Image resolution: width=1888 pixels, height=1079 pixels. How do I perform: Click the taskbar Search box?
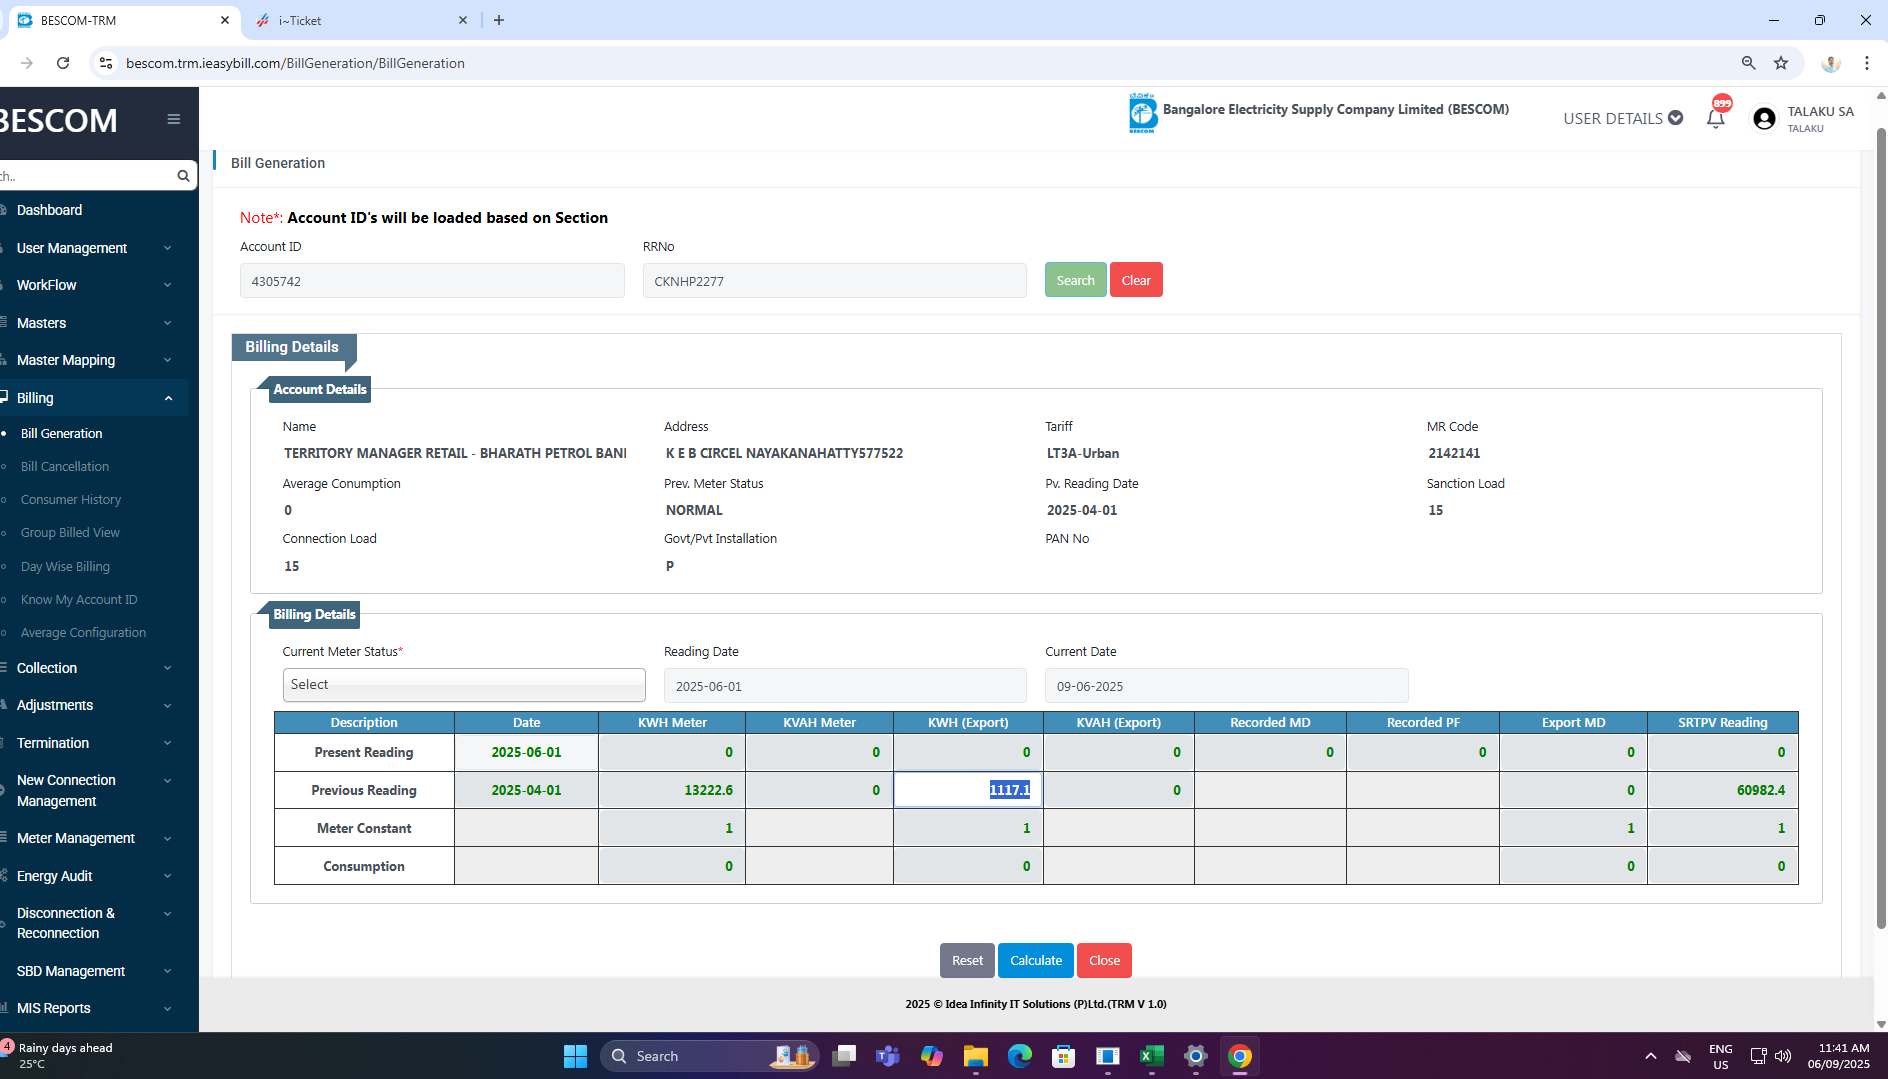click(710, 1056)
